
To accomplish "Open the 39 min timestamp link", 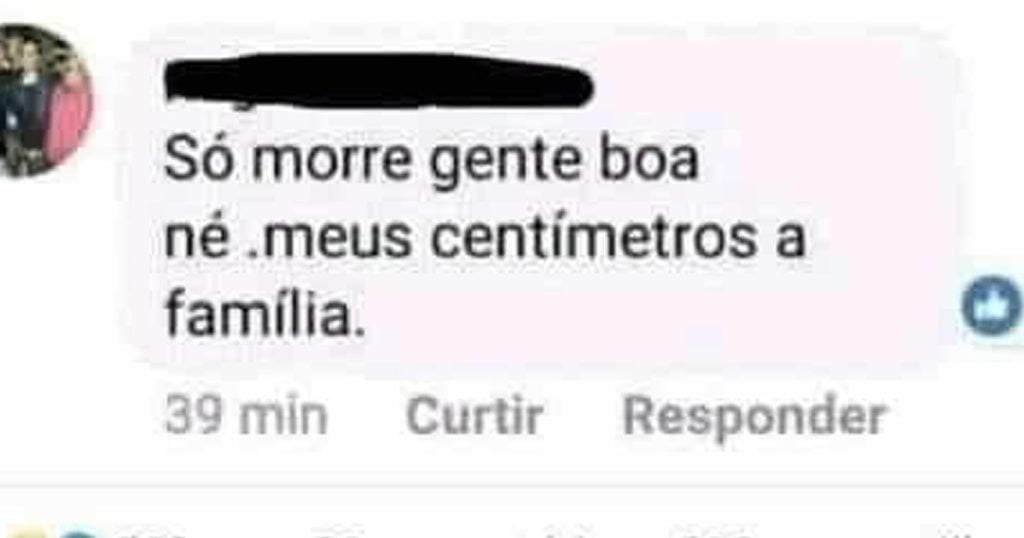I will click(246, 416).
